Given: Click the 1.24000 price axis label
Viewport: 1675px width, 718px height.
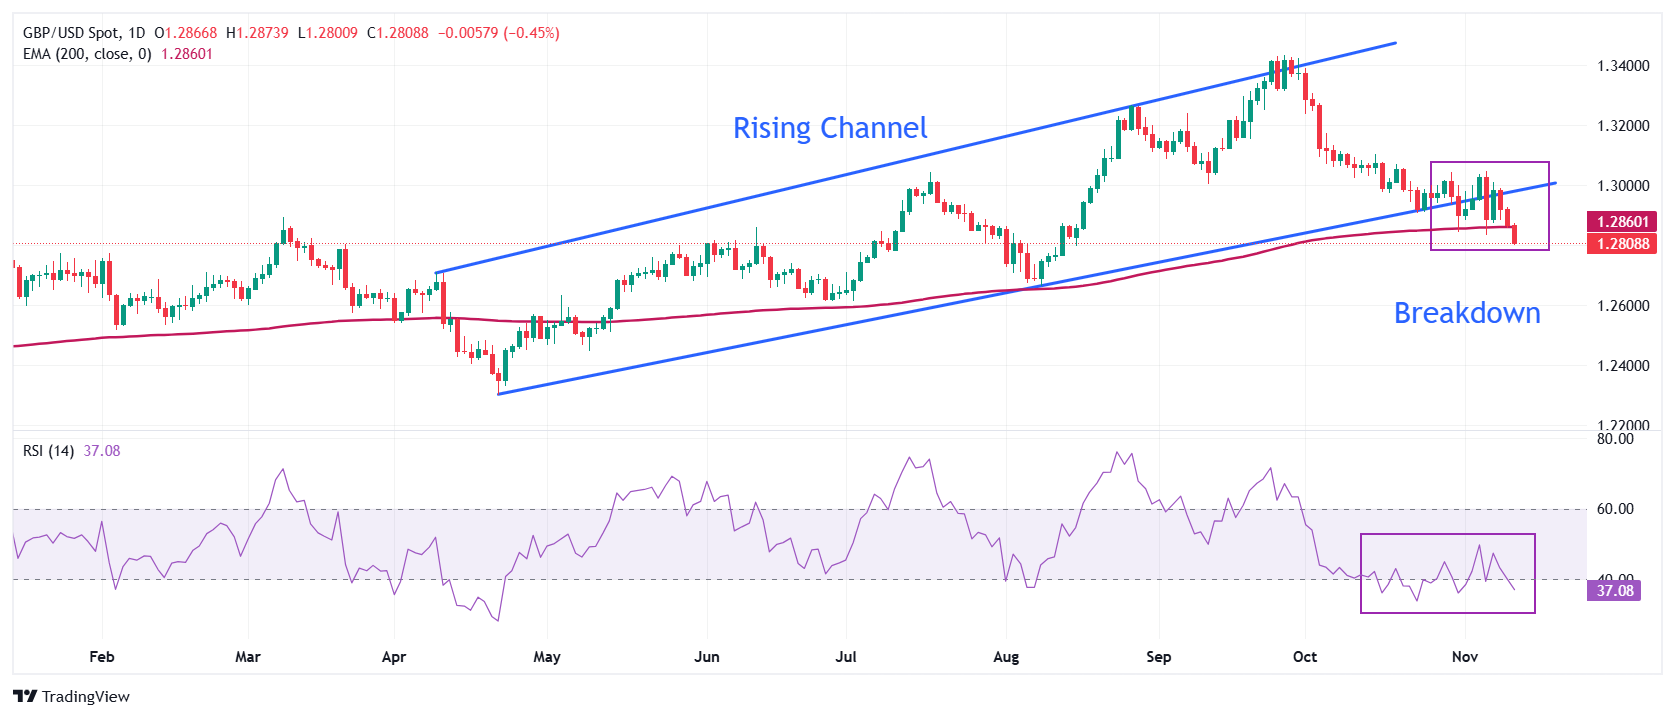Looking at the screenshot, I should click(1622, 366).
